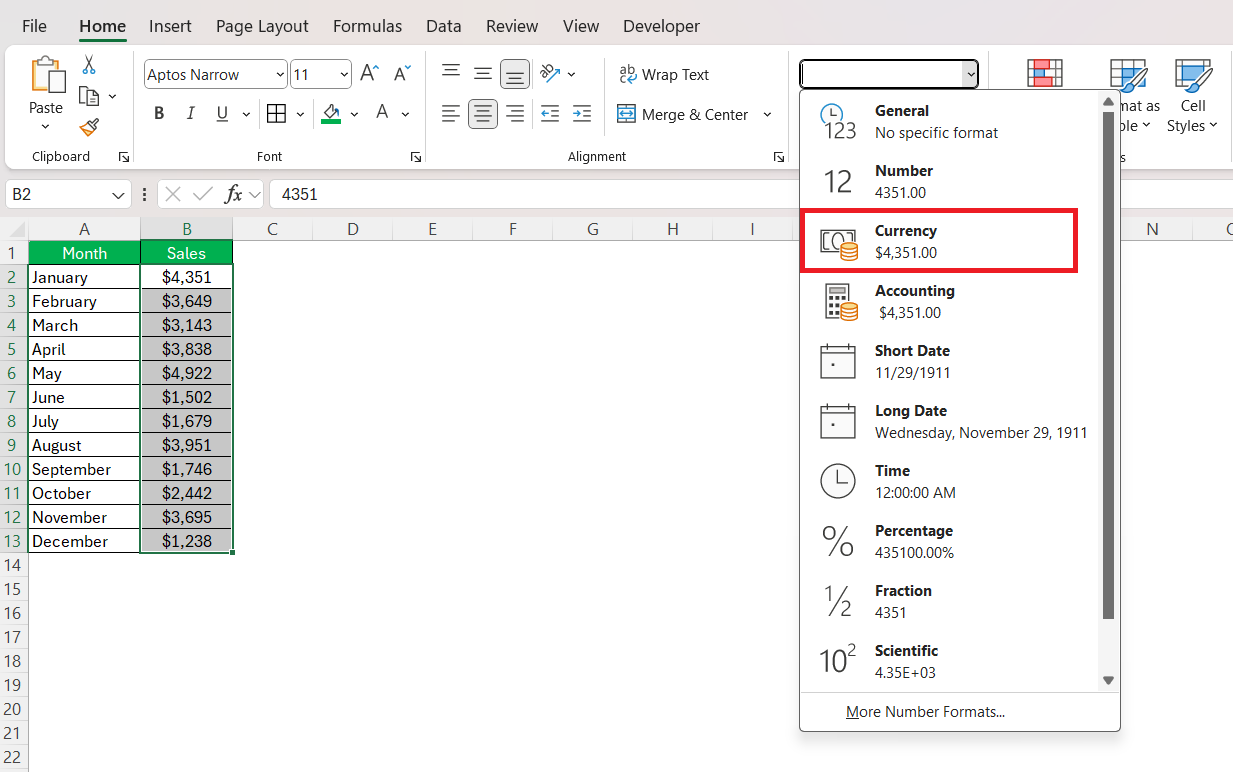This screenshot has height=772, width=1233.
Task: Click Decrease Indent icon
Action: (550, 114)
